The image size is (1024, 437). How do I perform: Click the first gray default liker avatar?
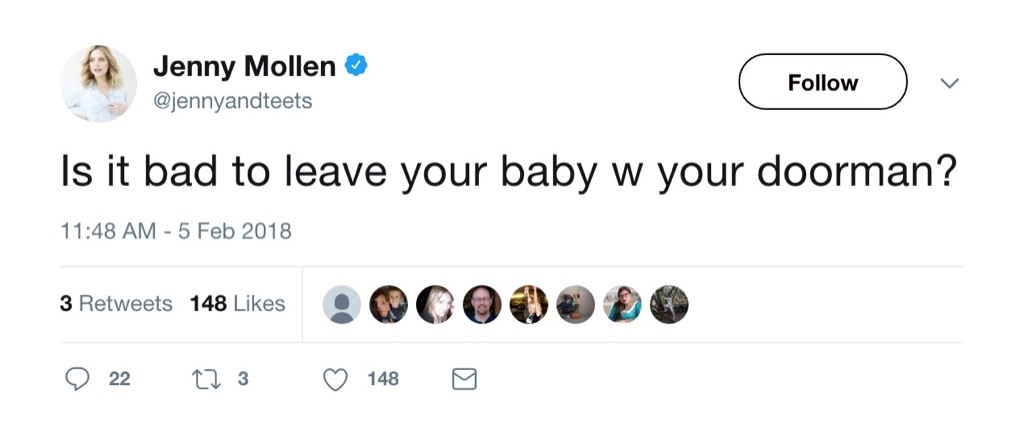point(342,305)
